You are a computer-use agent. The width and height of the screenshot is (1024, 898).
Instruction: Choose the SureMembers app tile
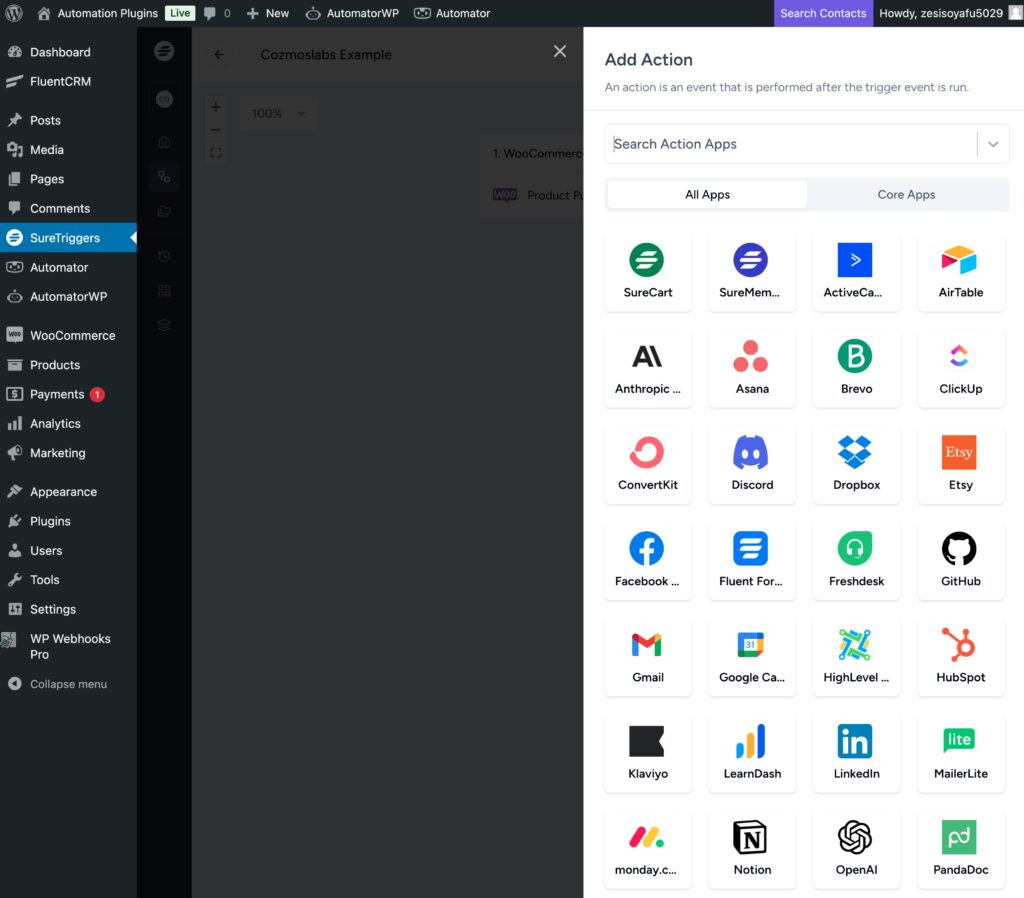(752, 272)
